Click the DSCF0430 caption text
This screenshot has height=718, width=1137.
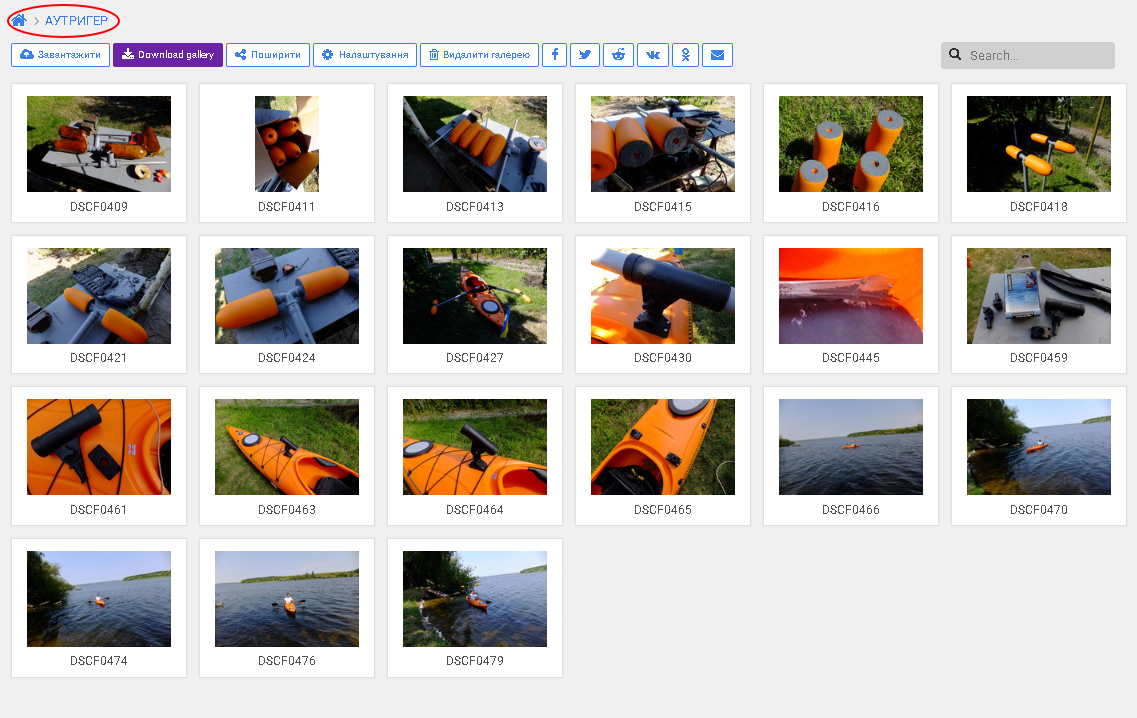663,358
